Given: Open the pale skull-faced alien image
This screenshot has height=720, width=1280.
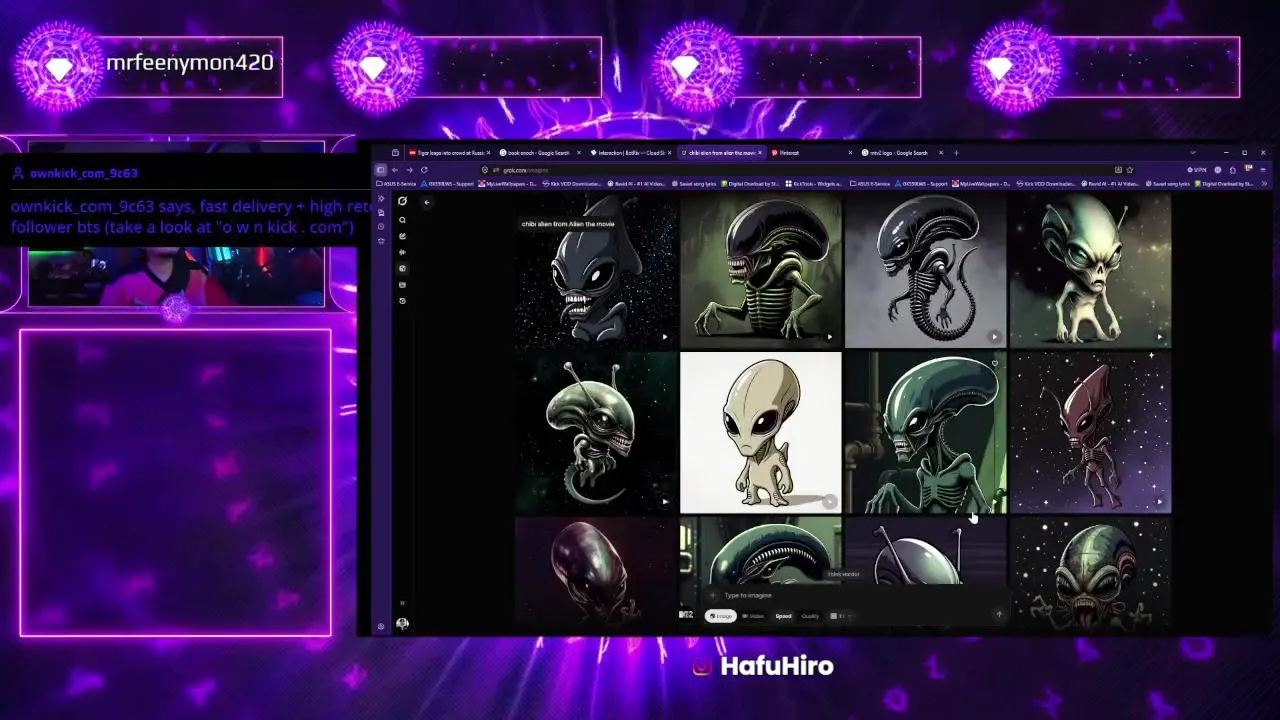Looking at the screenshot, I should (1090, 271).
